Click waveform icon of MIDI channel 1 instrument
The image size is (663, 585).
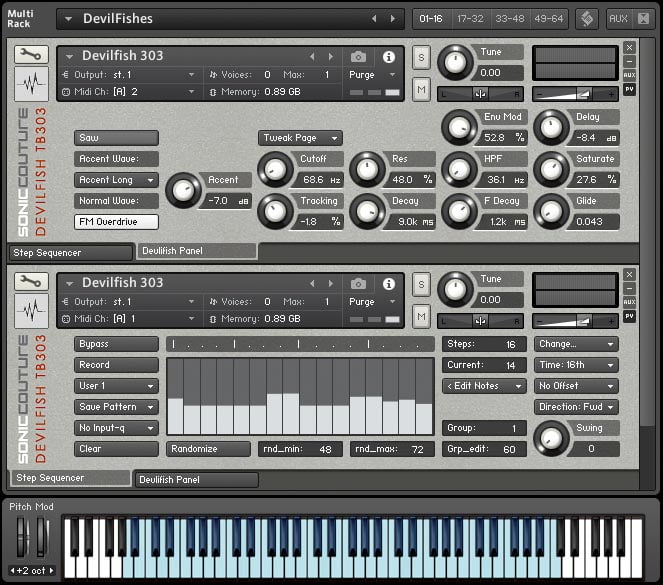tap(31, 311)
